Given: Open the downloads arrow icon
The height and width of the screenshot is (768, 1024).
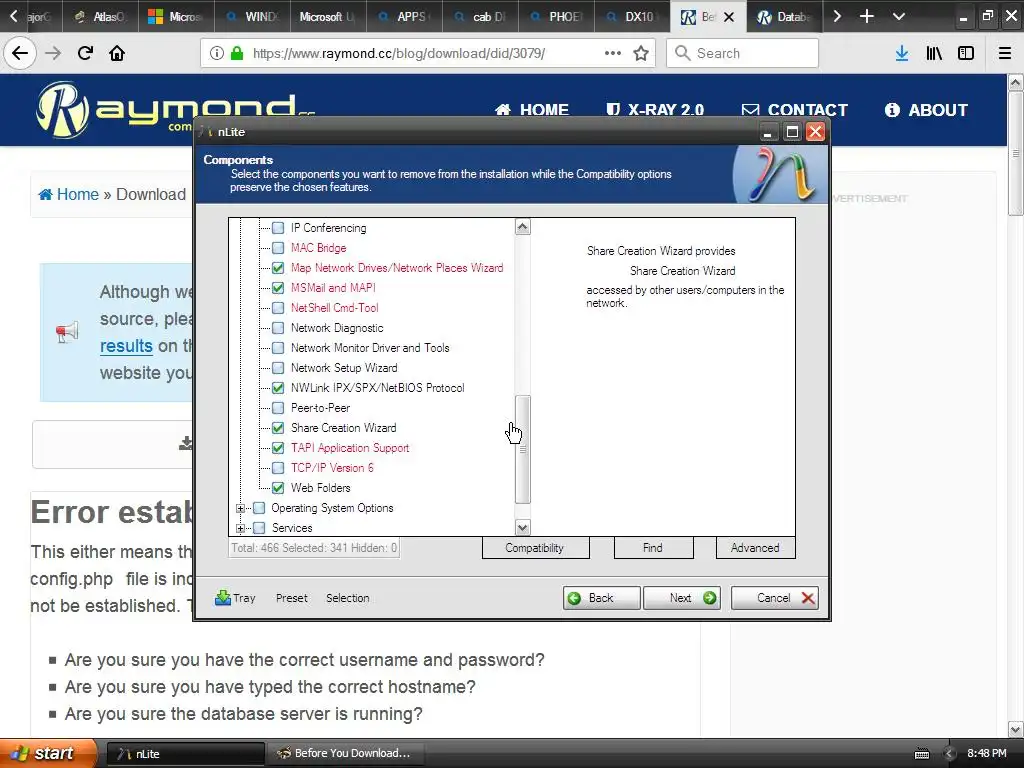Looking at the screenshot, I should point(902,53).
